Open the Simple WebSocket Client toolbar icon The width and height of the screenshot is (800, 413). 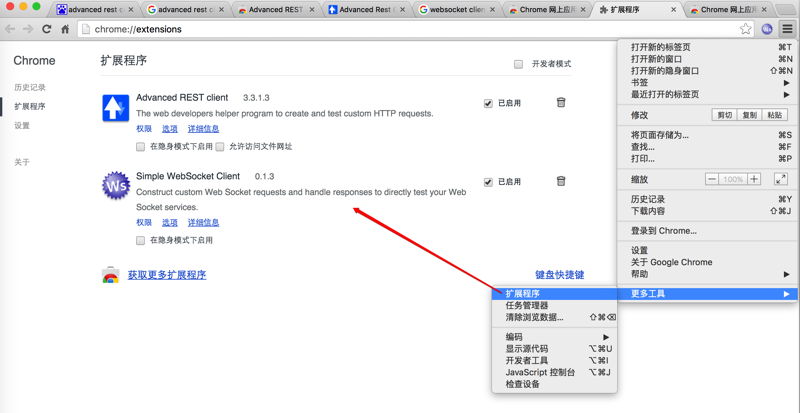[x=767, y=29]
